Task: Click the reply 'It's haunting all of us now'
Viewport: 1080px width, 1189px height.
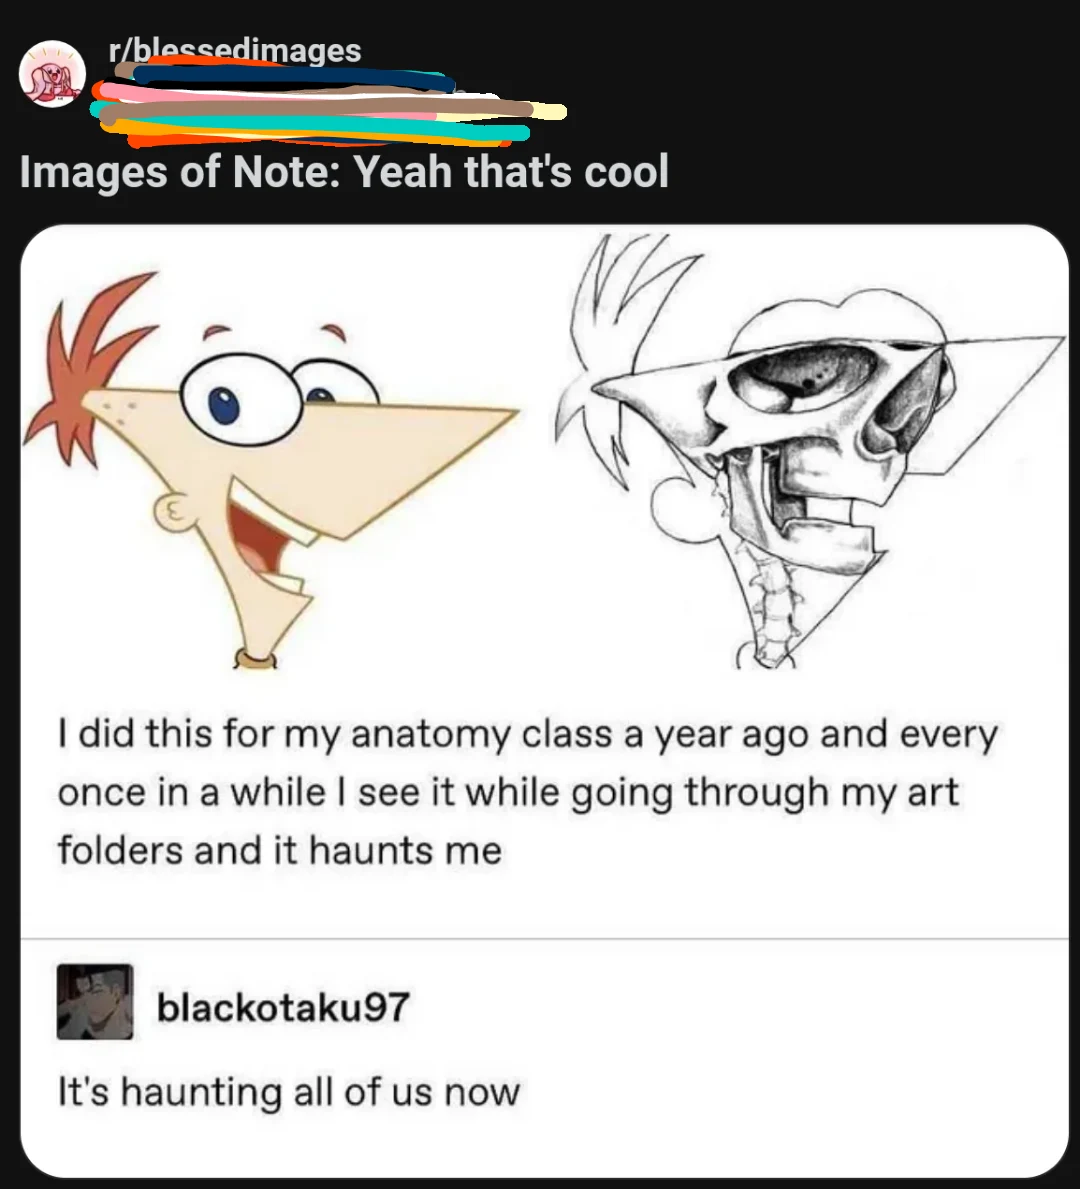Action: pyautogui.click(x=289, y=1092)
